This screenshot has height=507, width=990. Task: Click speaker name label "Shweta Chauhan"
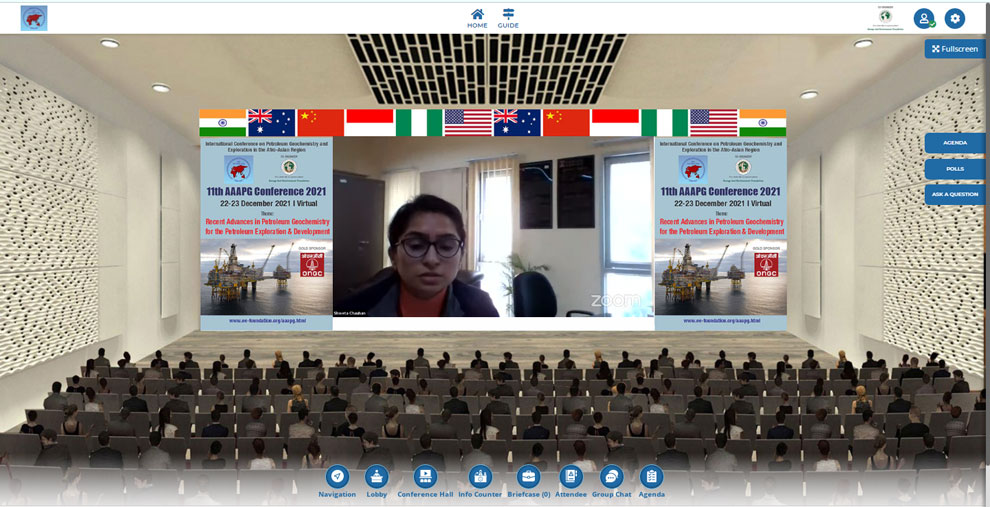pos(350,314)
